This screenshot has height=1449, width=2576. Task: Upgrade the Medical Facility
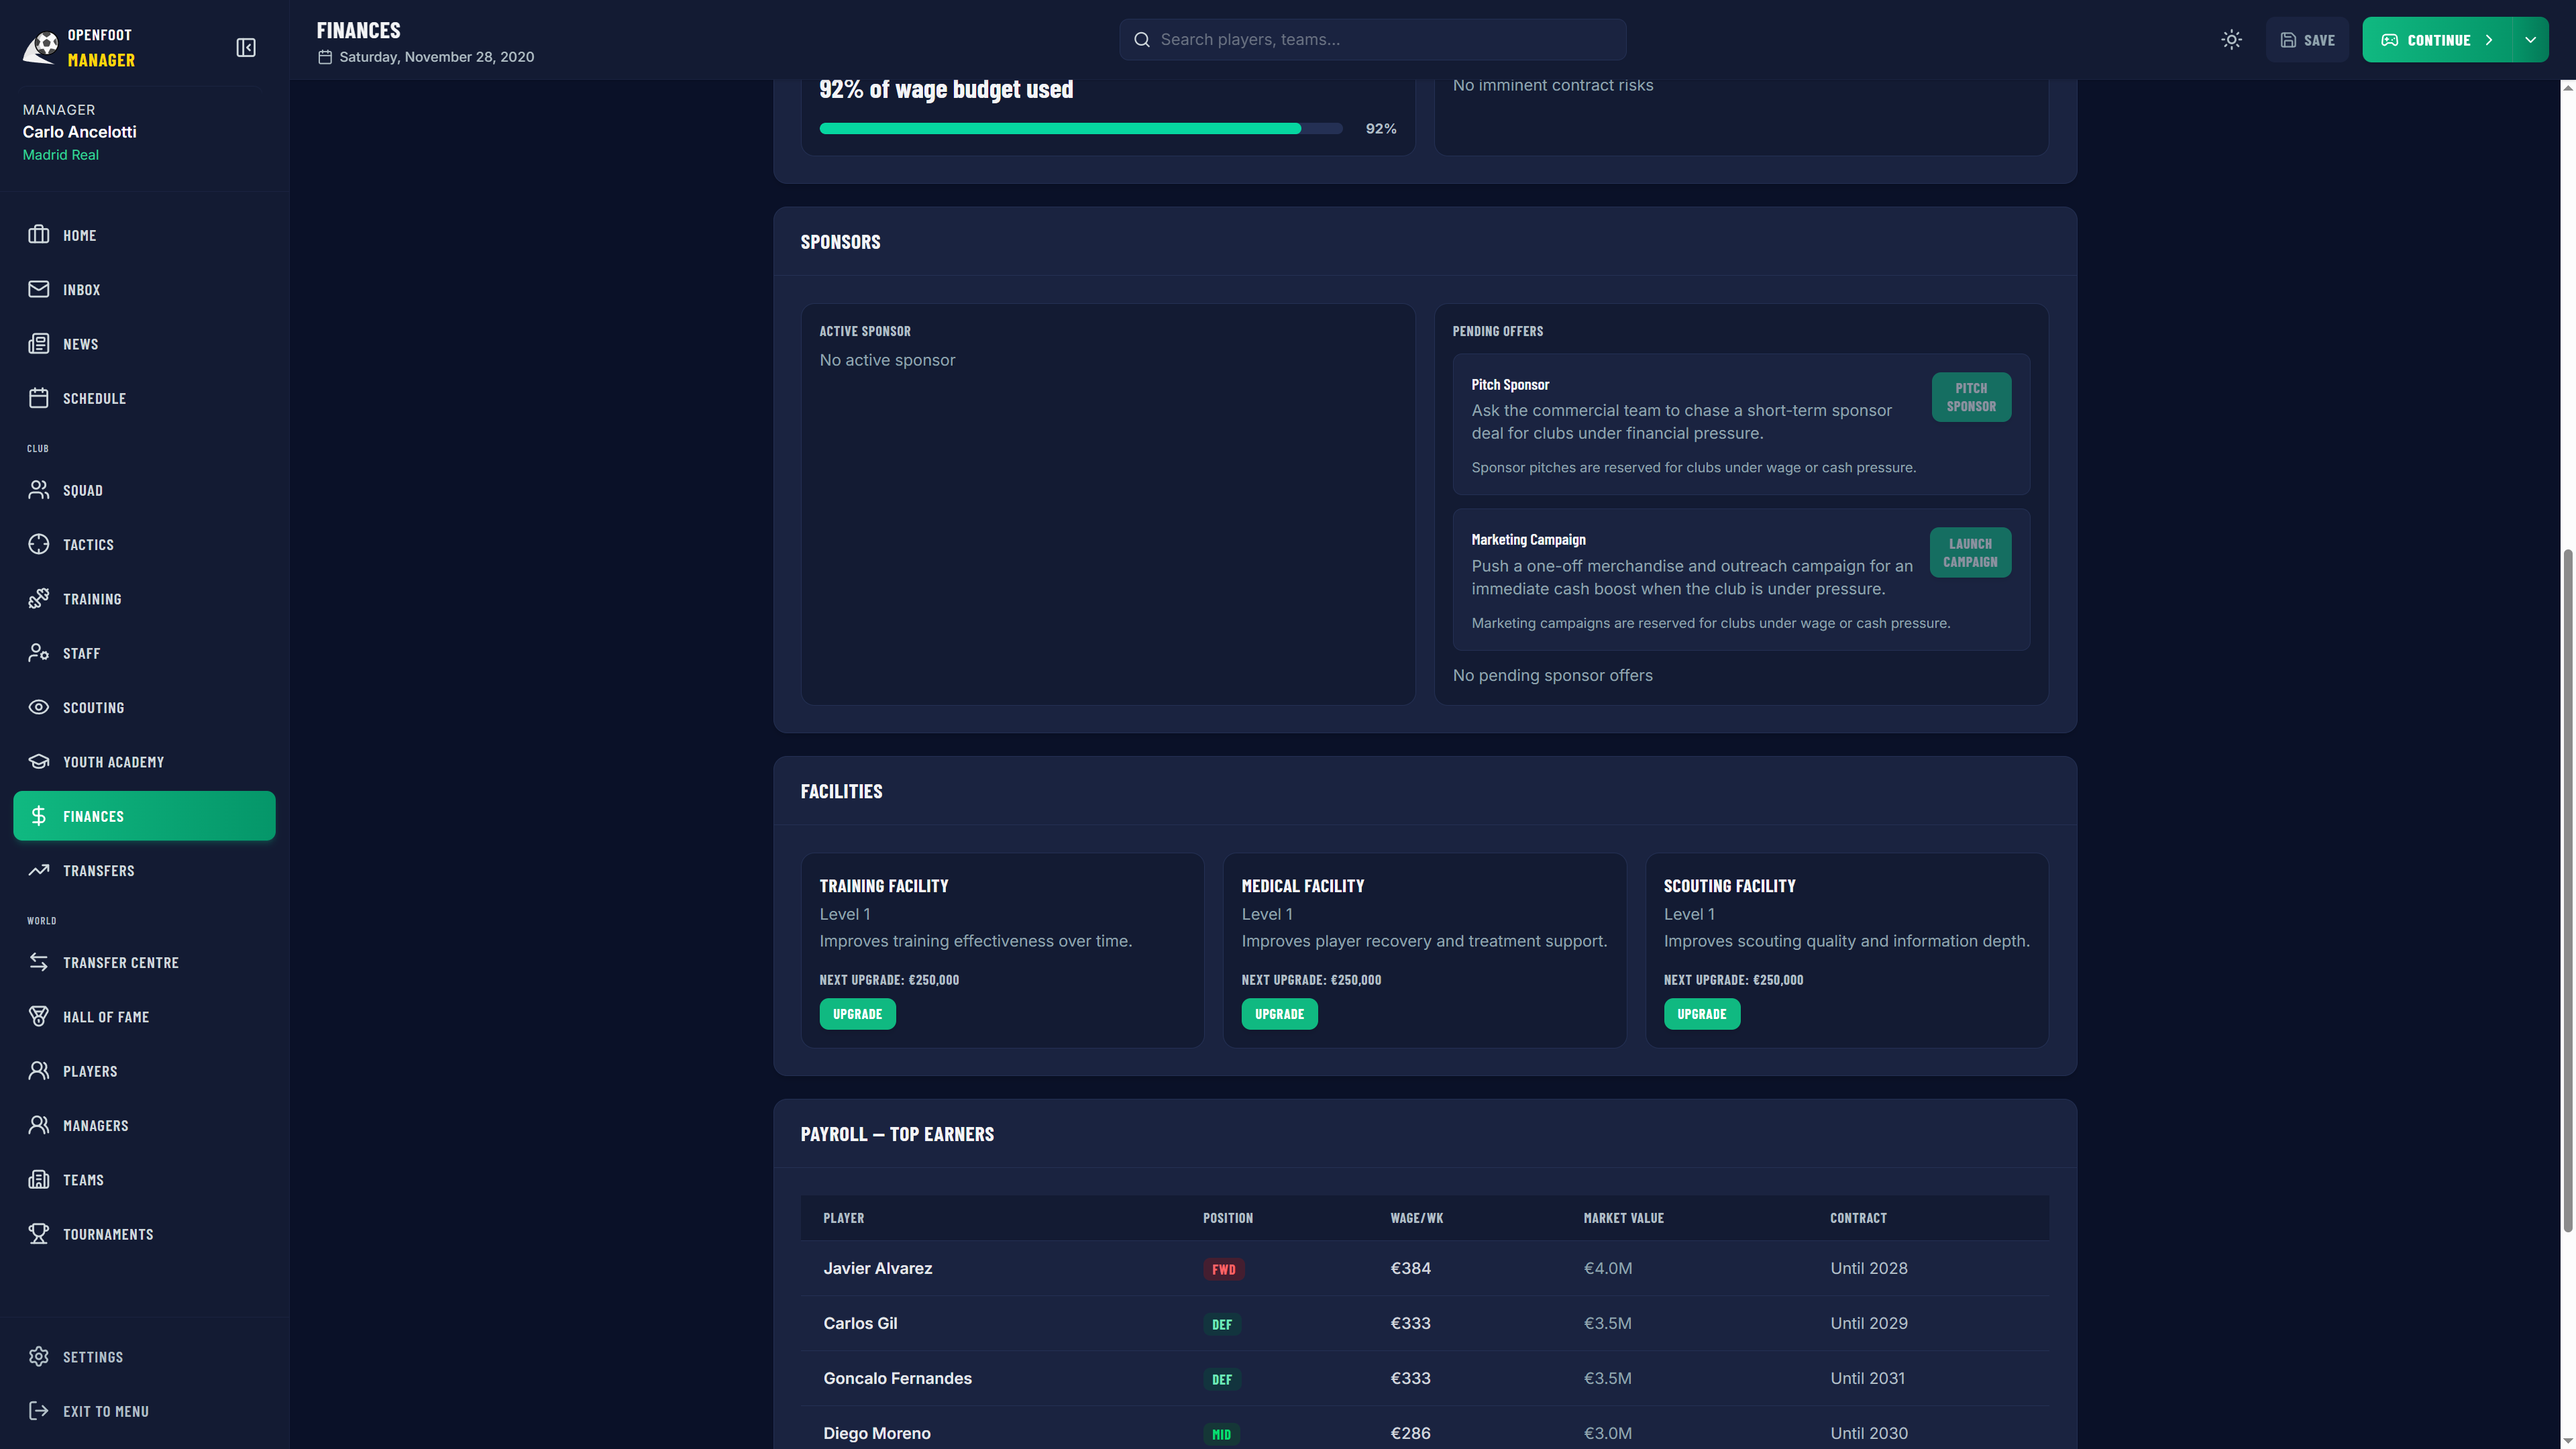point(1279,1013)
